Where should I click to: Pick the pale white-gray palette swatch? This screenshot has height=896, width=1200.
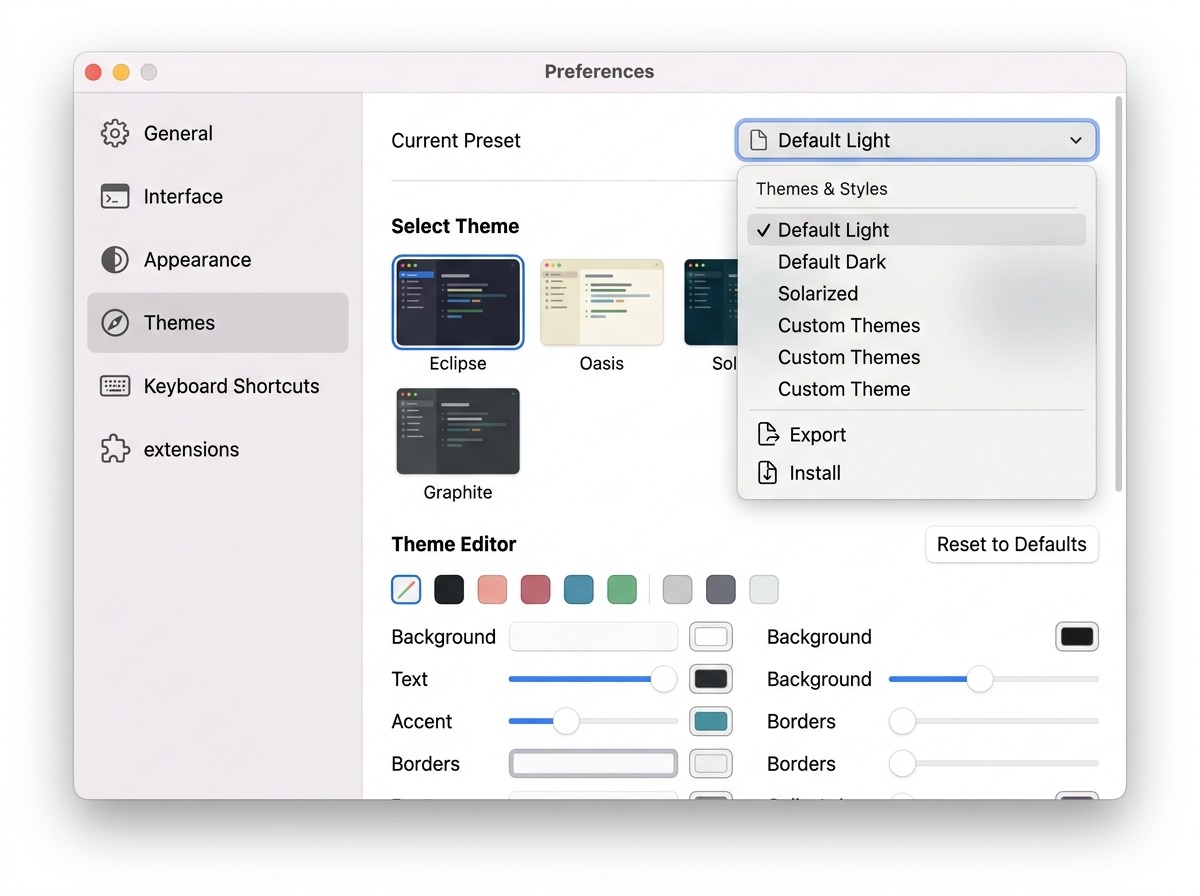point(764,589)
